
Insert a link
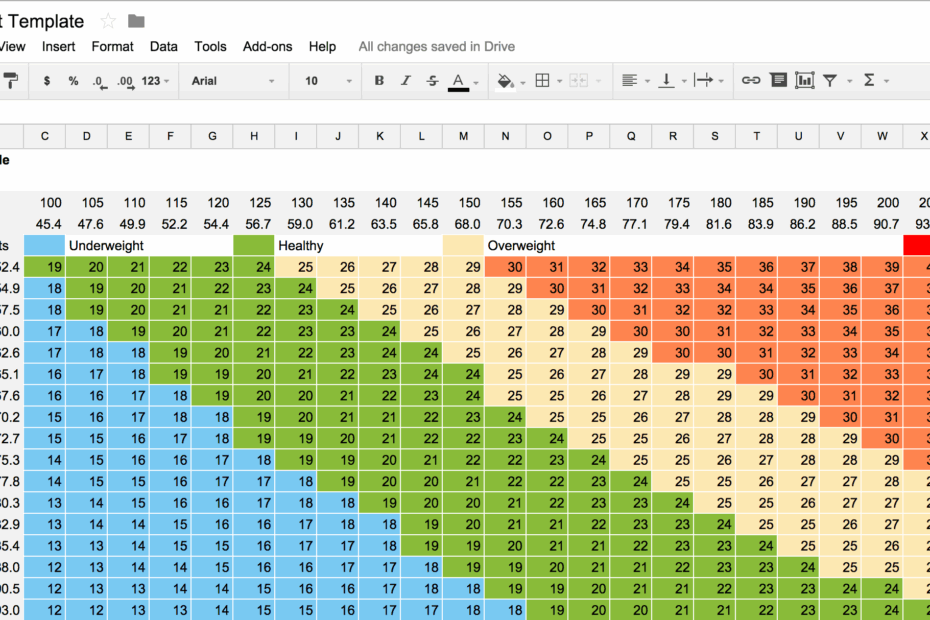point(751,81)
